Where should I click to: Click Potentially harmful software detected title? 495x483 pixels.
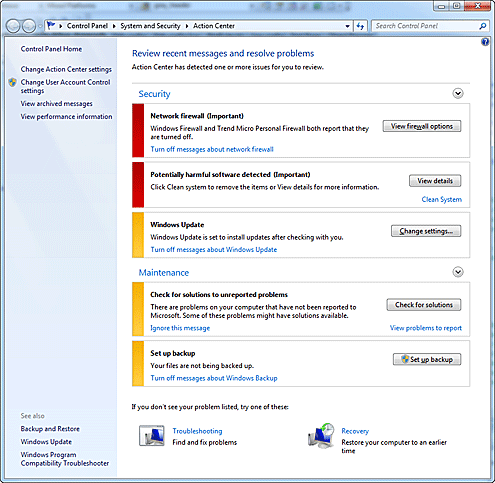[x=230, y=175]
